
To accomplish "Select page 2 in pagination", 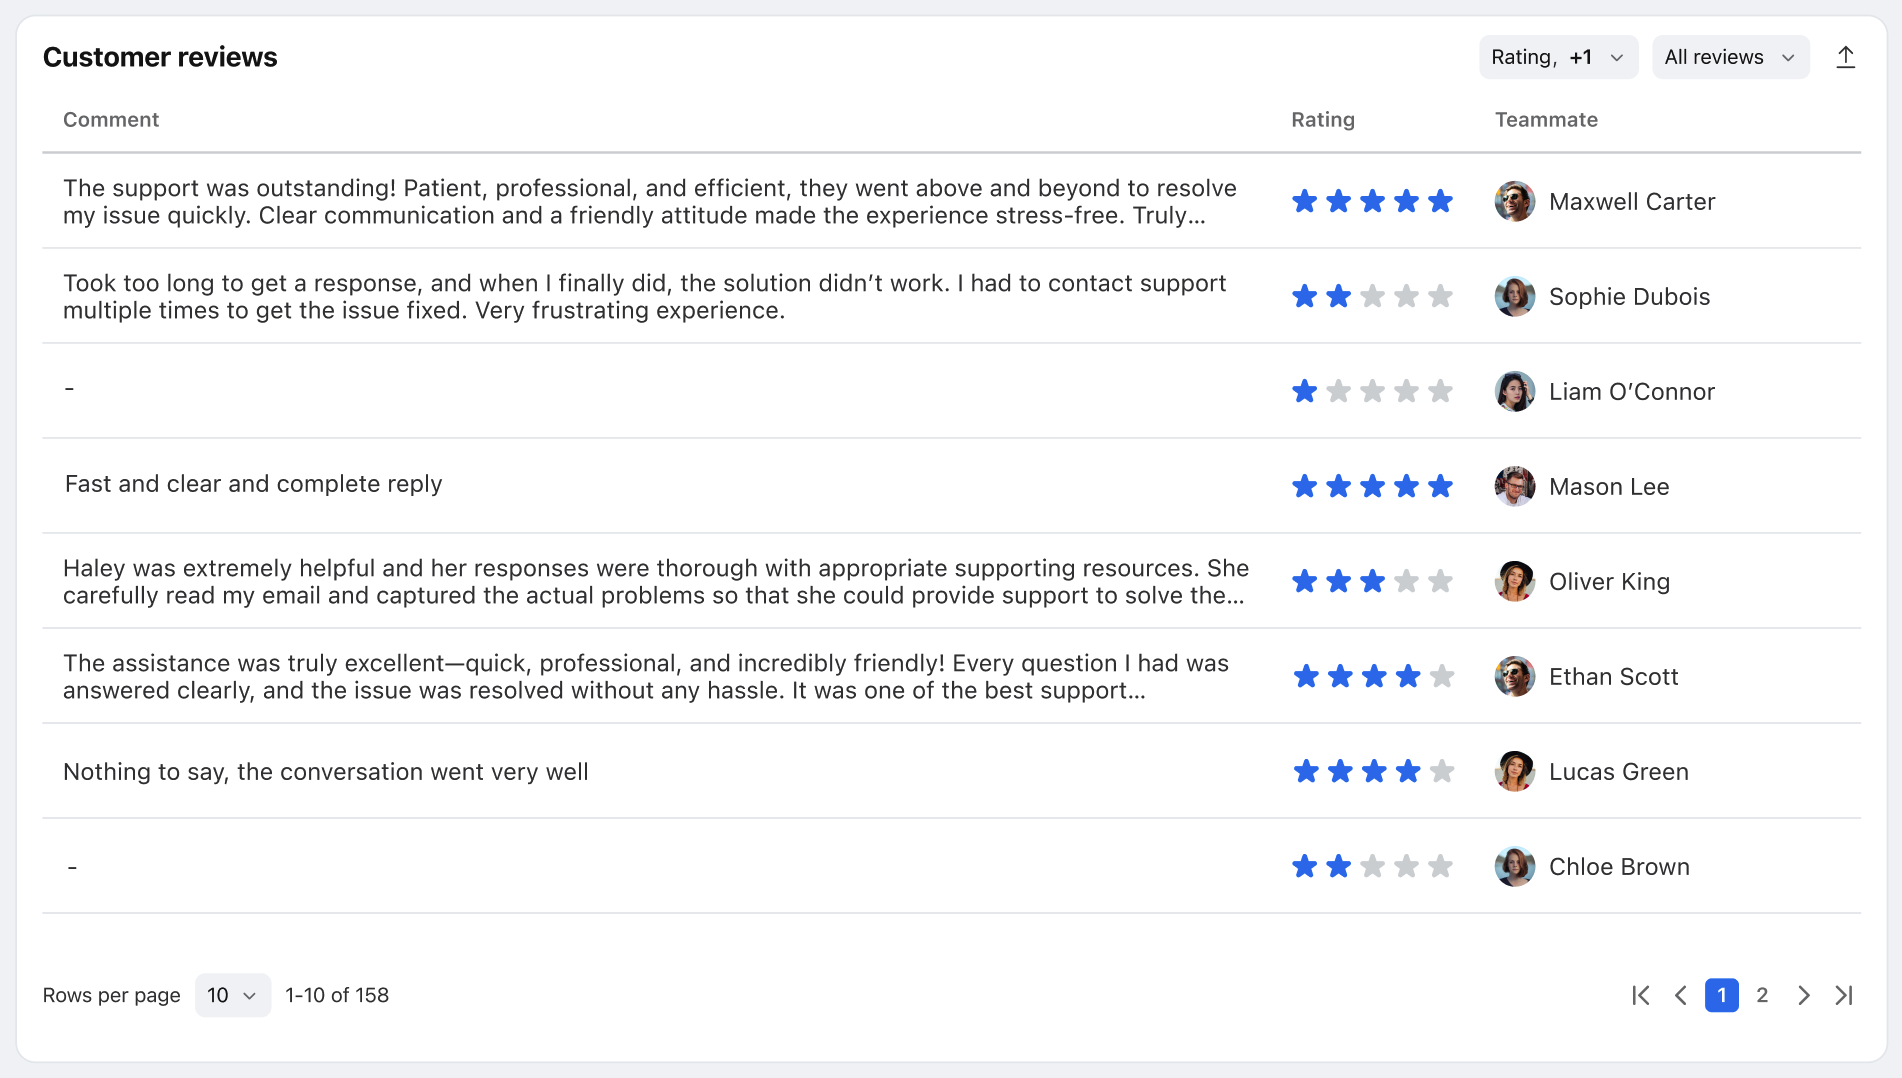I will pos(1762,995).
